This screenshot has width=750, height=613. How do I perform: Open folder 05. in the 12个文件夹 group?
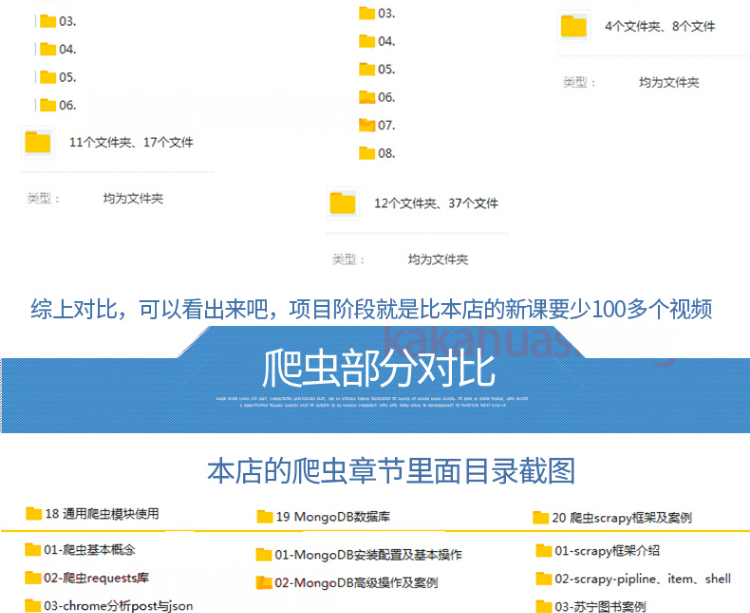click(377, 69)
